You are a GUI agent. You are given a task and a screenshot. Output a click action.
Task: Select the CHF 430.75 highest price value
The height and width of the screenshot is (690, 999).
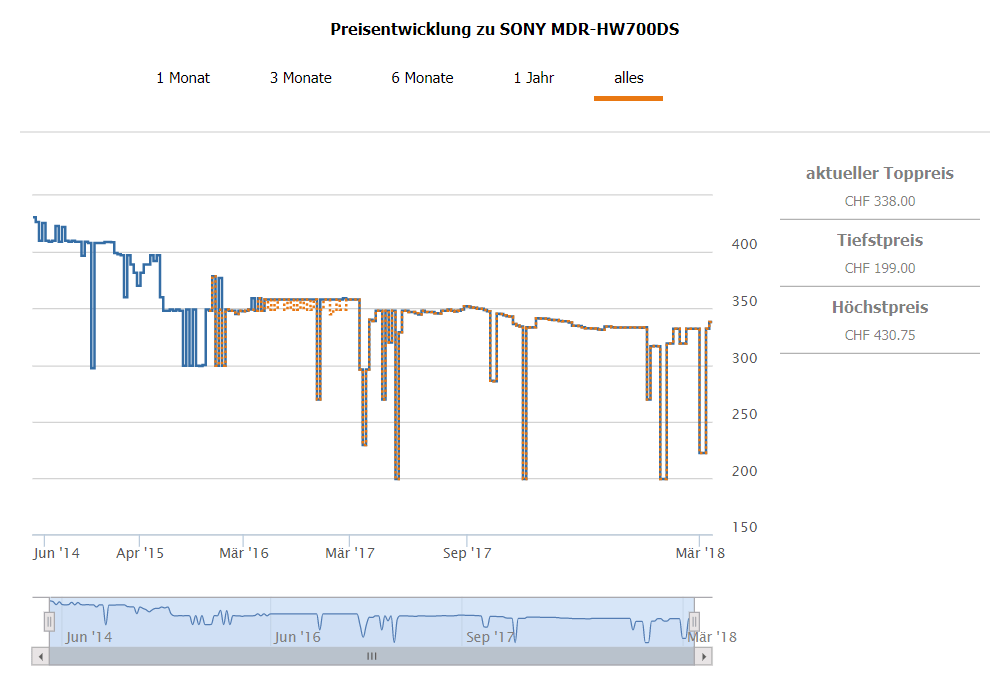tap(879, 335)
